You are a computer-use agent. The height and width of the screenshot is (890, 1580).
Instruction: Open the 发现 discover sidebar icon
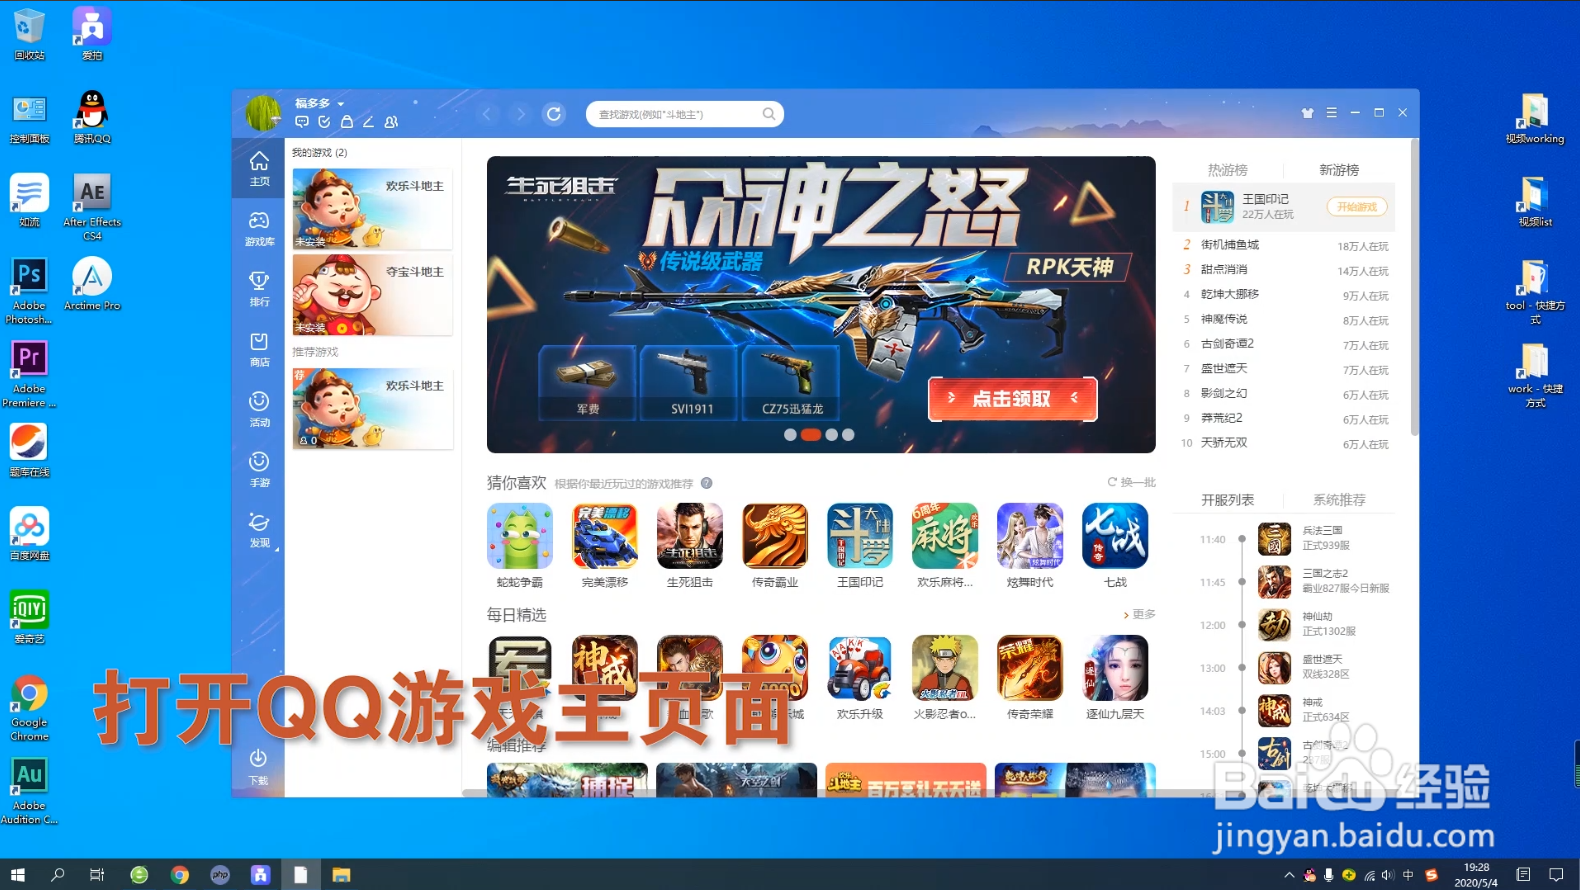pyautogui.click(x=259, y=529)
